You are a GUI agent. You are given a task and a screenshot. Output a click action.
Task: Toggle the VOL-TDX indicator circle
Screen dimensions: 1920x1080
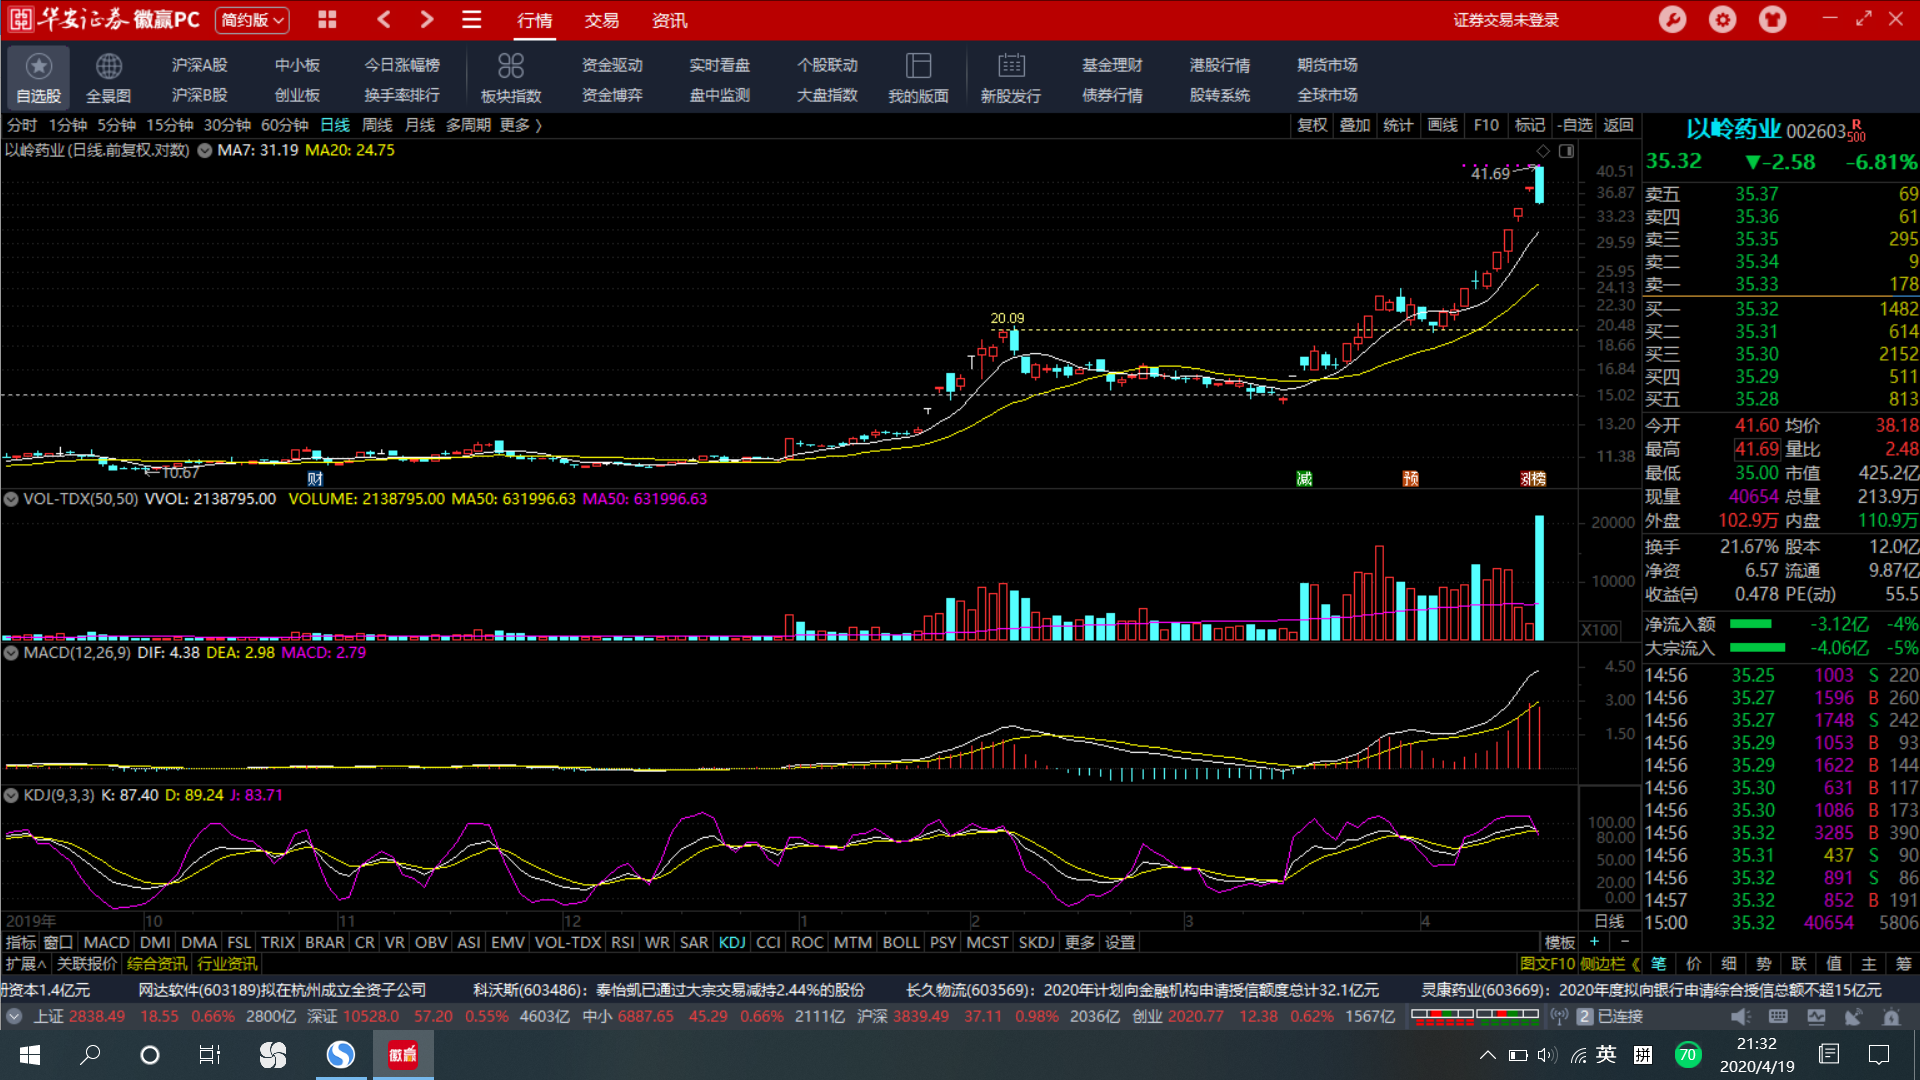[x=11, y=499]
